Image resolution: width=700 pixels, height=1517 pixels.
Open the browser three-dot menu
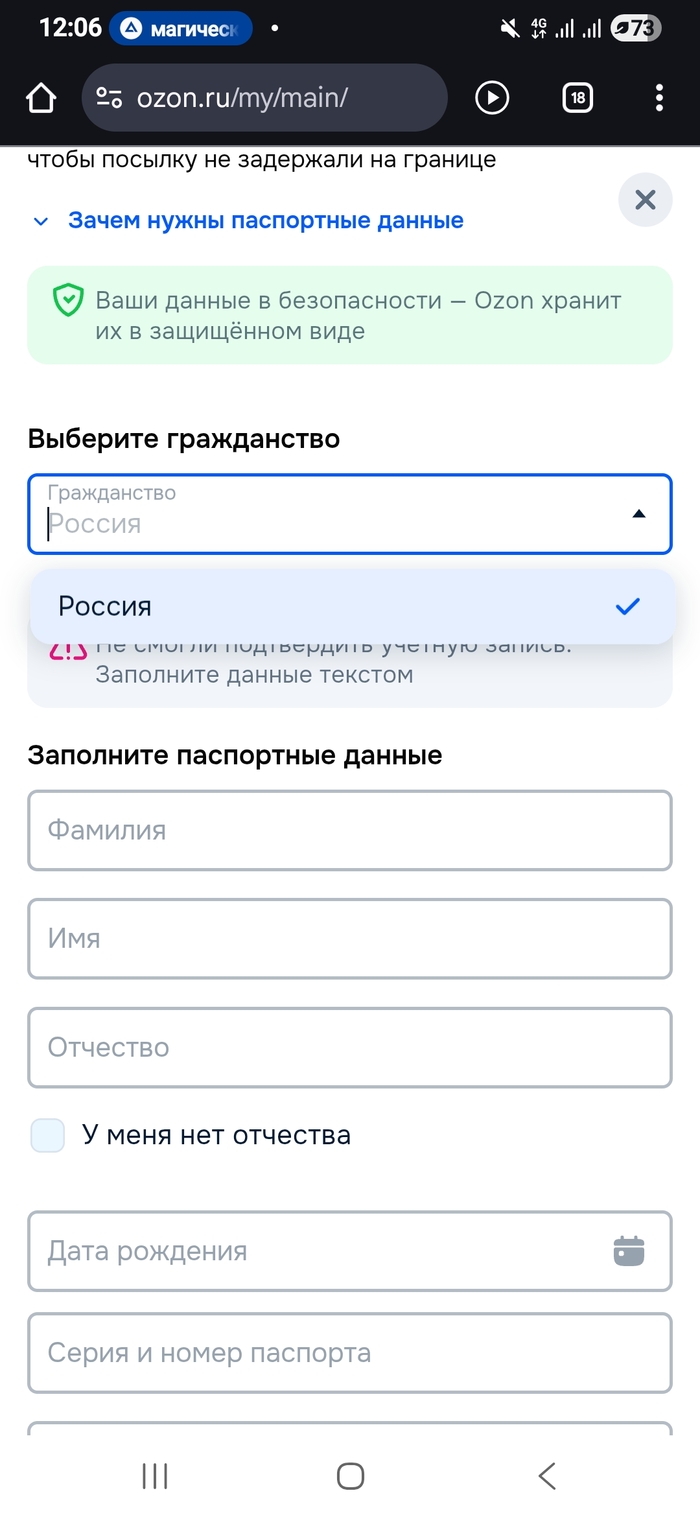tap(659, 98)
